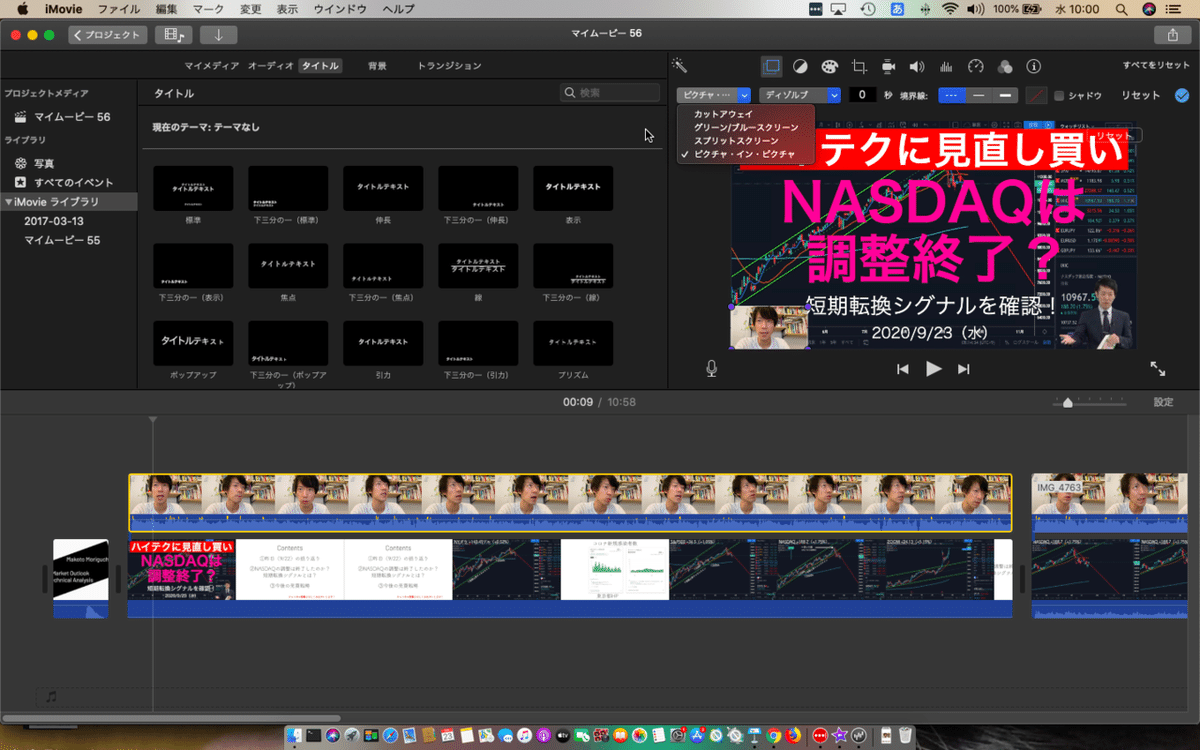Adjust the timeline zoom slider
1200x750 pixels.
click(1068, 402)
